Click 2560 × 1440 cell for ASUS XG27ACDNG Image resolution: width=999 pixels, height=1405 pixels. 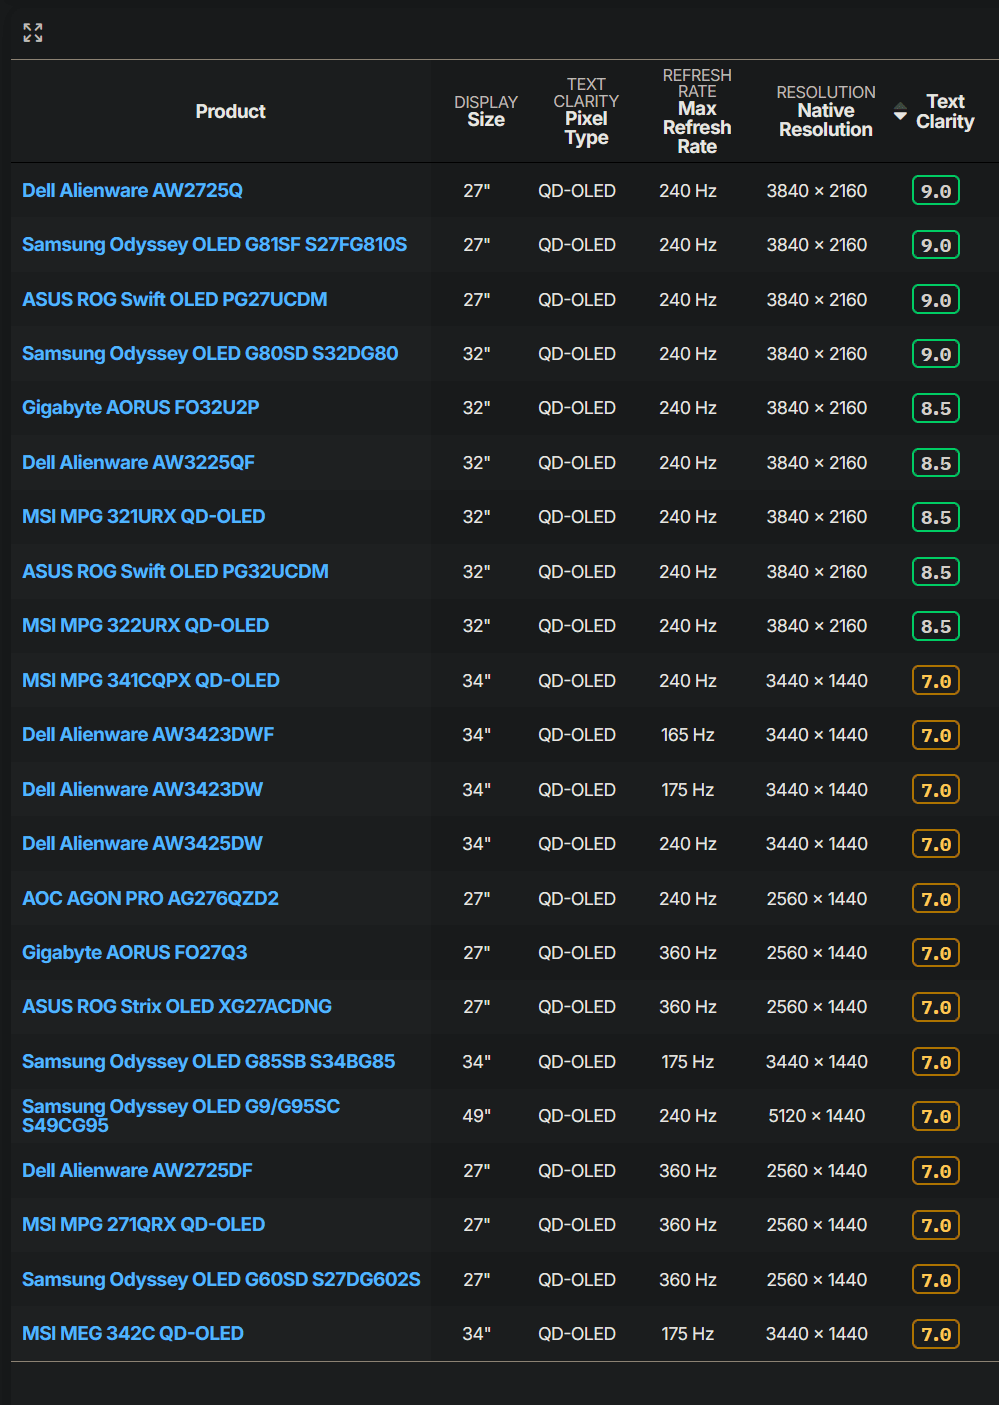pyautogui.click(x=817, y=1007)
